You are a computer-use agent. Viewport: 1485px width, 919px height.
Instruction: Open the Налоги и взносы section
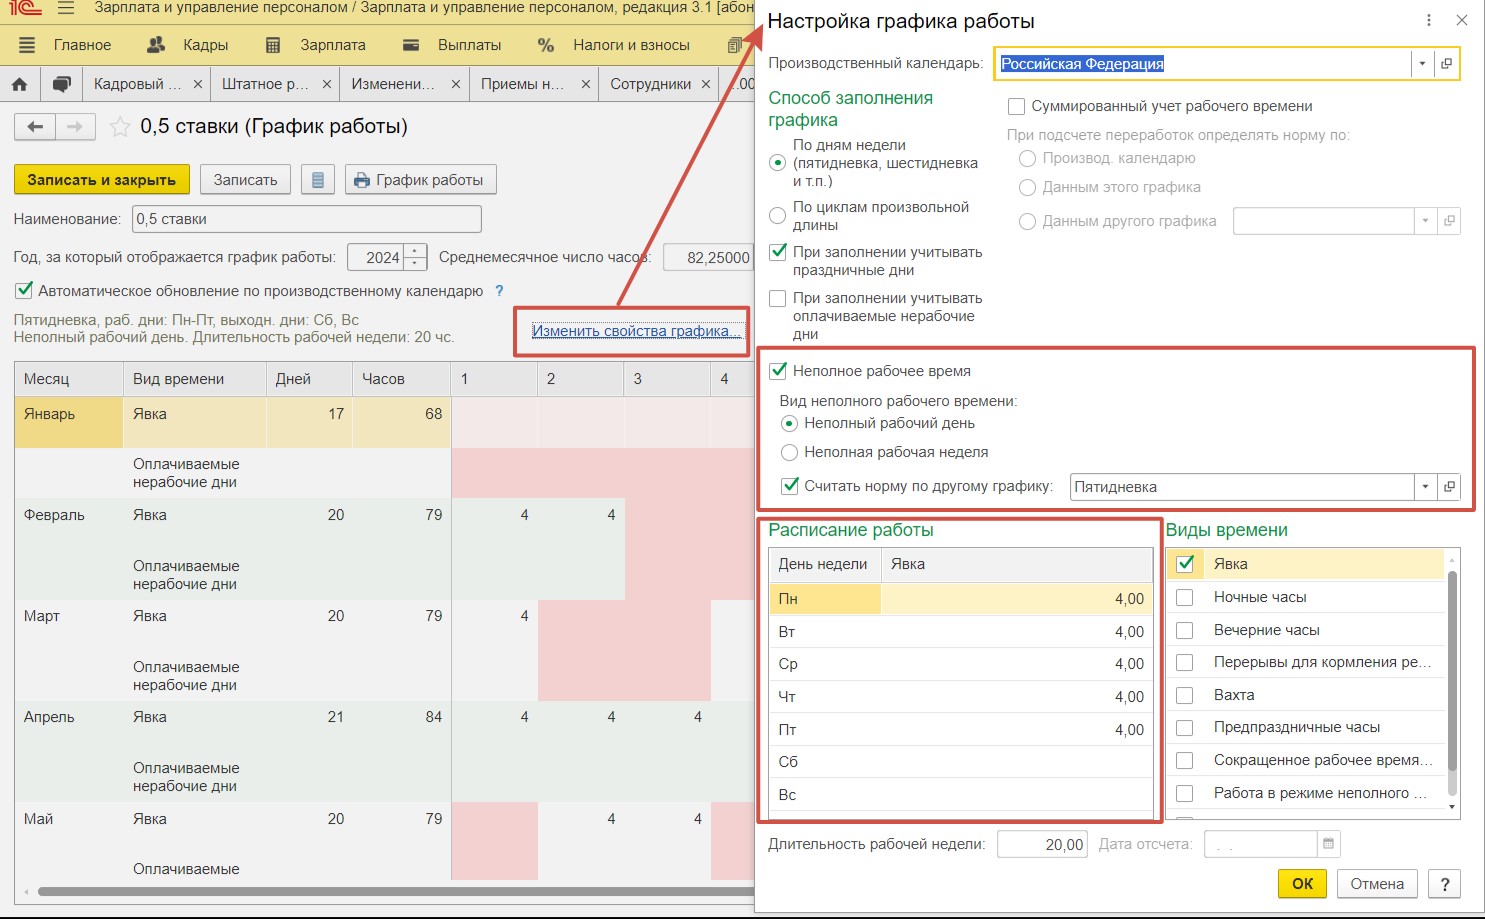tap(613, 45)
